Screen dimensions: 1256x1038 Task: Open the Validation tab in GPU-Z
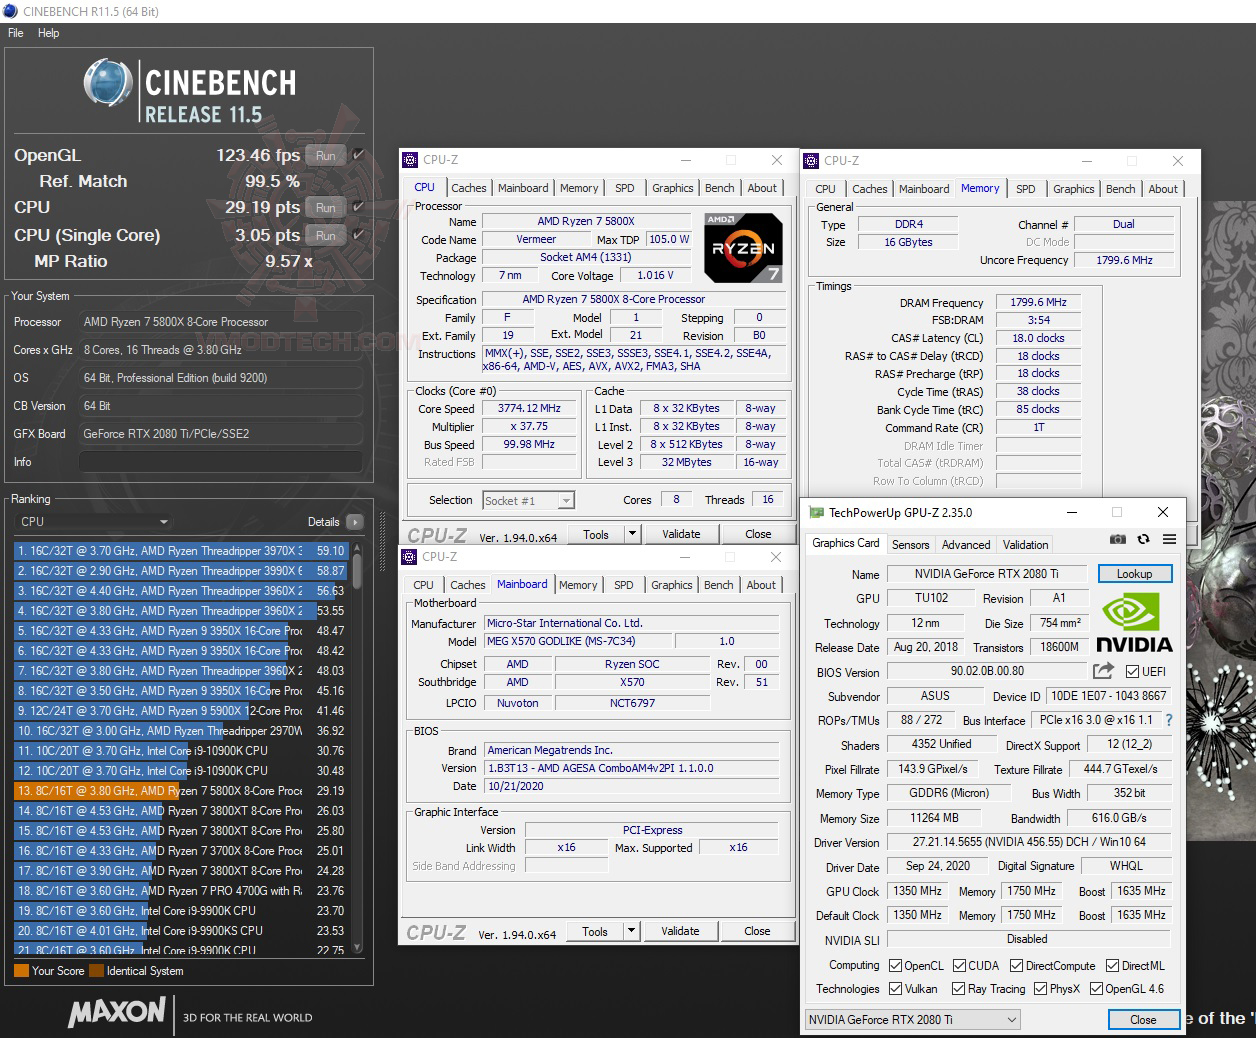(1026, 545)
